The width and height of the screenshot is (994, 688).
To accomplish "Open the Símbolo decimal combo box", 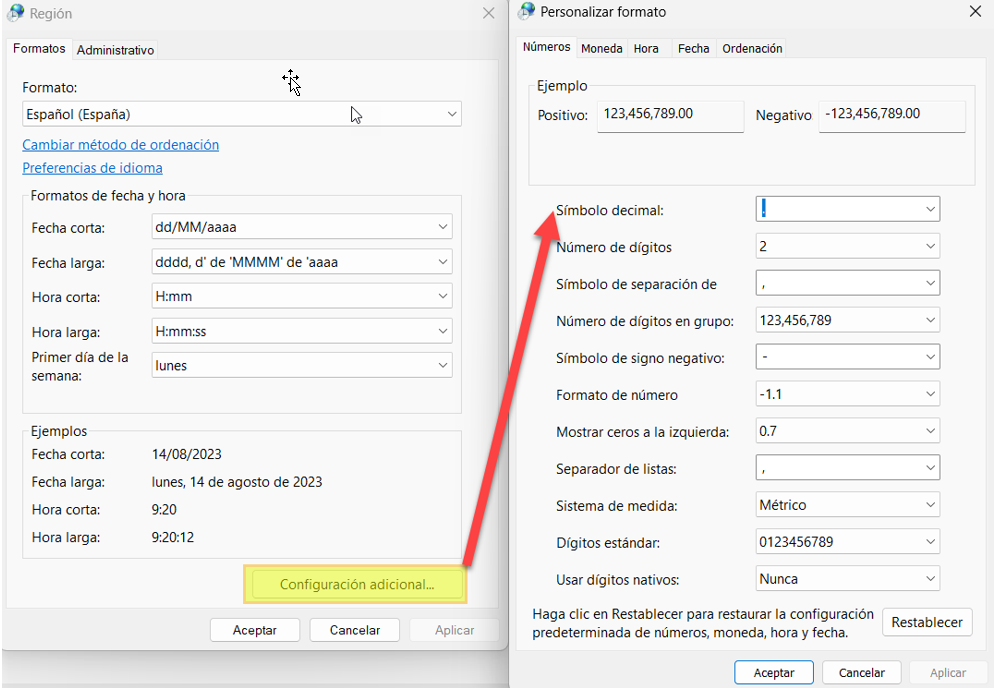I will pos(930,209).
